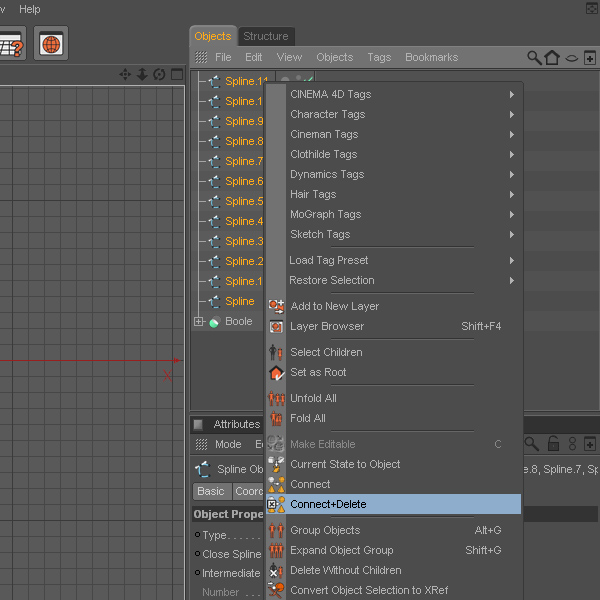600x600 pixels.
Task: Expand CINEMA 4D Tags submenu arrow
Action: 512,95
